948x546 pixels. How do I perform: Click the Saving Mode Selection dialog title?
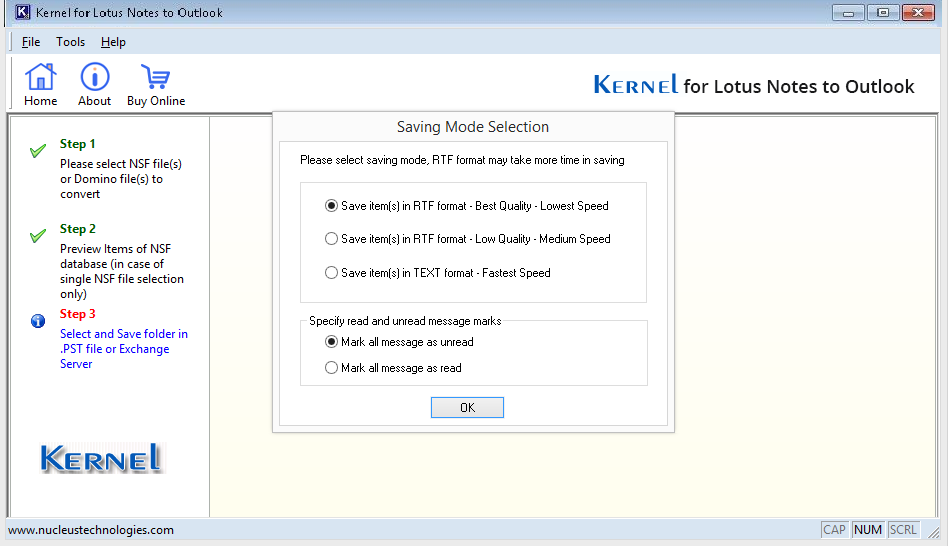click(473, 127)
